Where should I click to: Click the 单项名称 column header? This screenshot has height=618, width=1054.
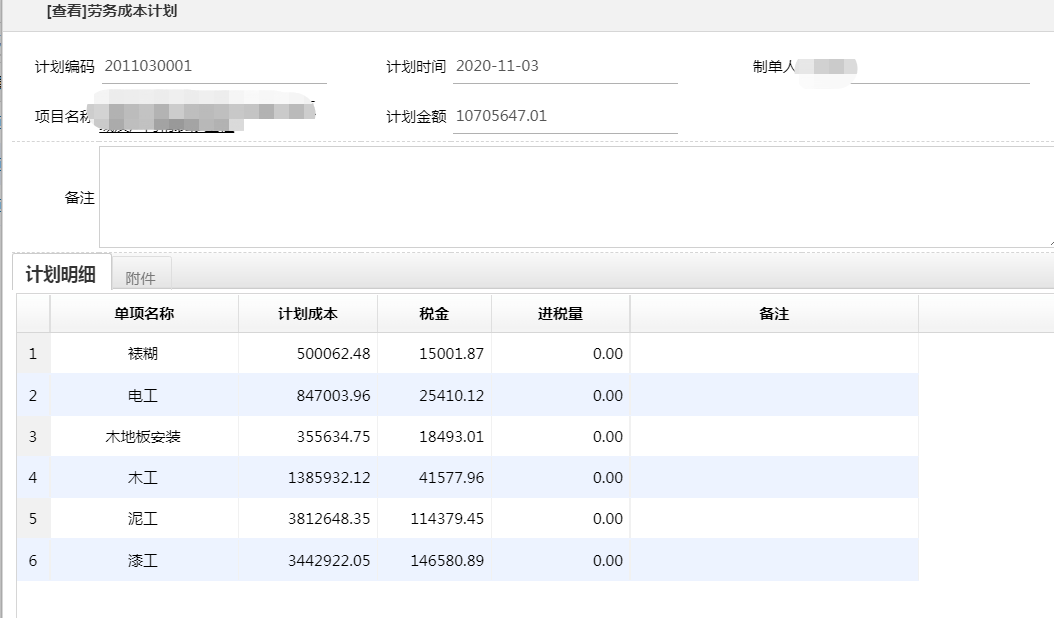tap(144, 314)
